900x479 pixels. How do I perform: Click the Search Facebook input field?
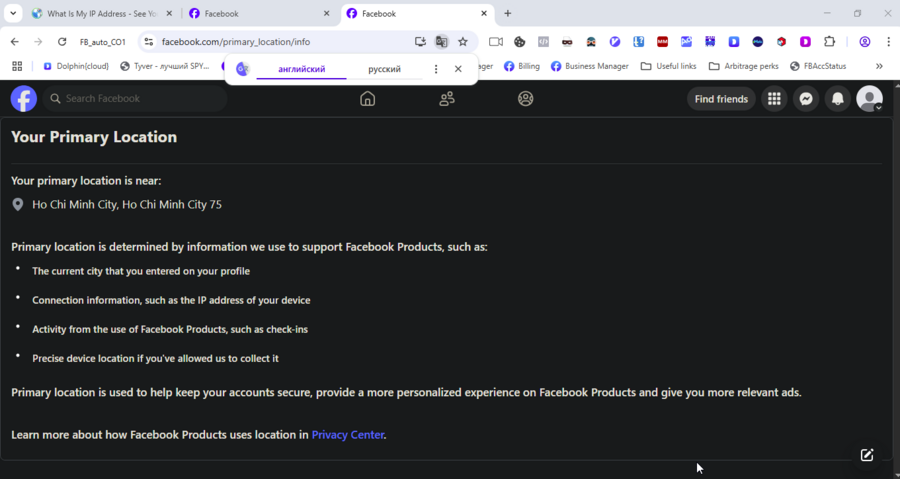pyautogui.click(x=140, y=99)
